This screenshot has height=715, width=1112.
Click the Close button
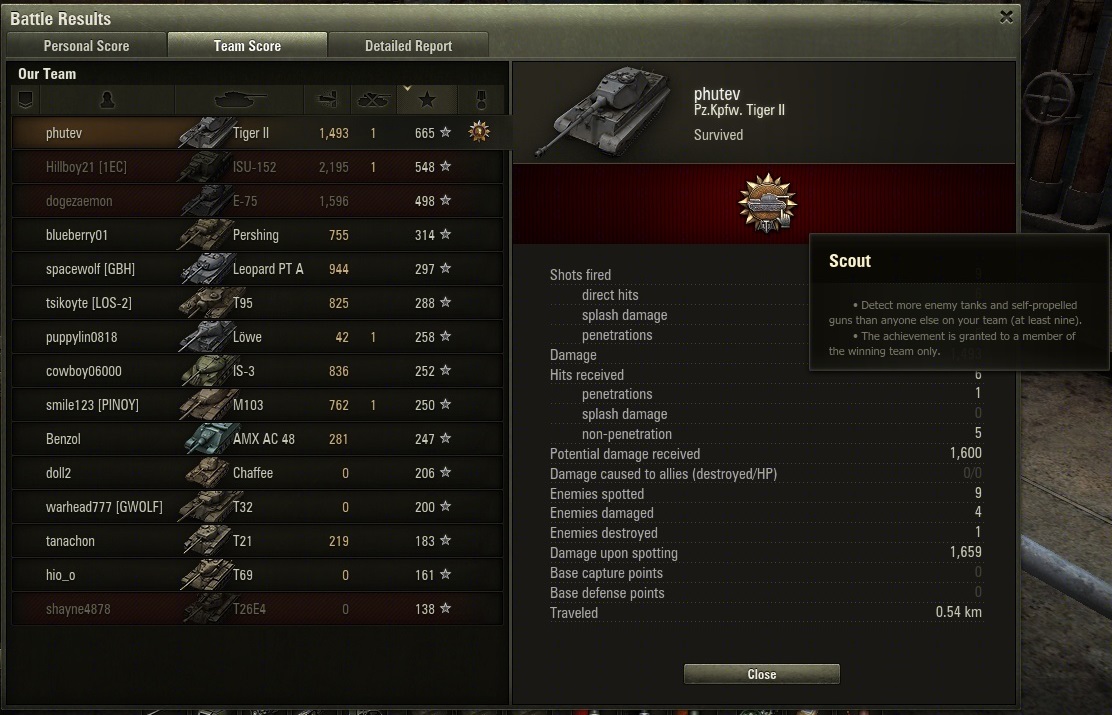pos(762,674)
